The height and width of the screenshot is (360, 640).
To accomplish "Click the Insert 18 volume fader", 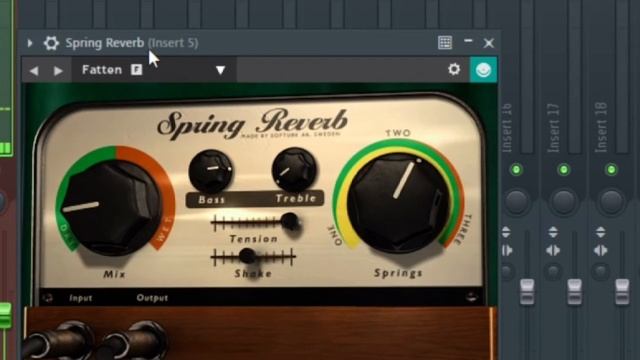I will [x=622, y=292].
